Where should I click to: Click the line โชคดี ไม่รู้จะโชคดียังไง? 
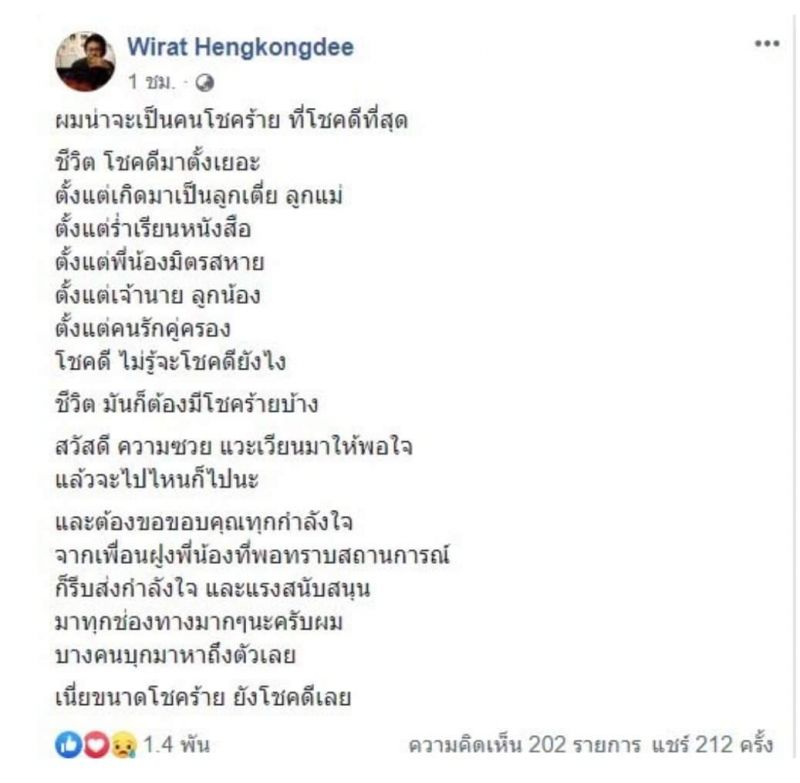coord(170,362)
